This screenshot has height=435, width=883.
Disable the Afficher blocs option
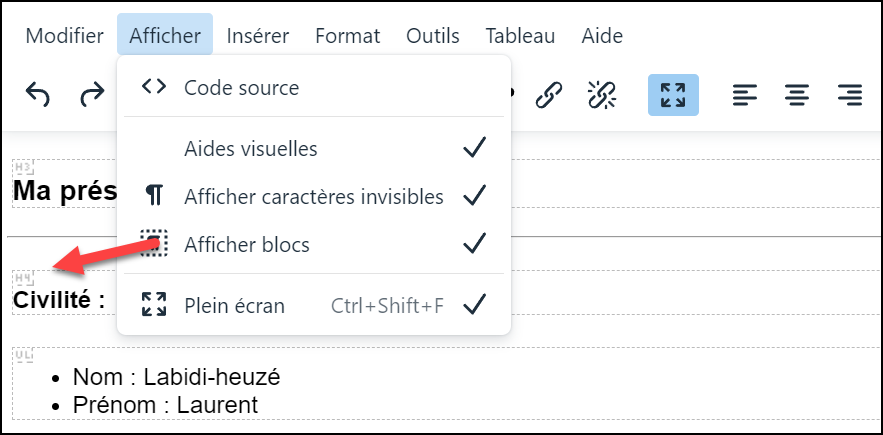314,245
